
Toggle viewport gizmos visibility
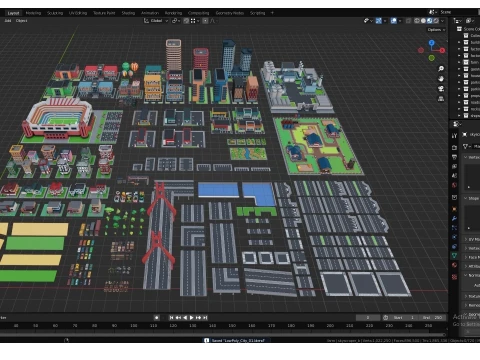coord(379,21)
